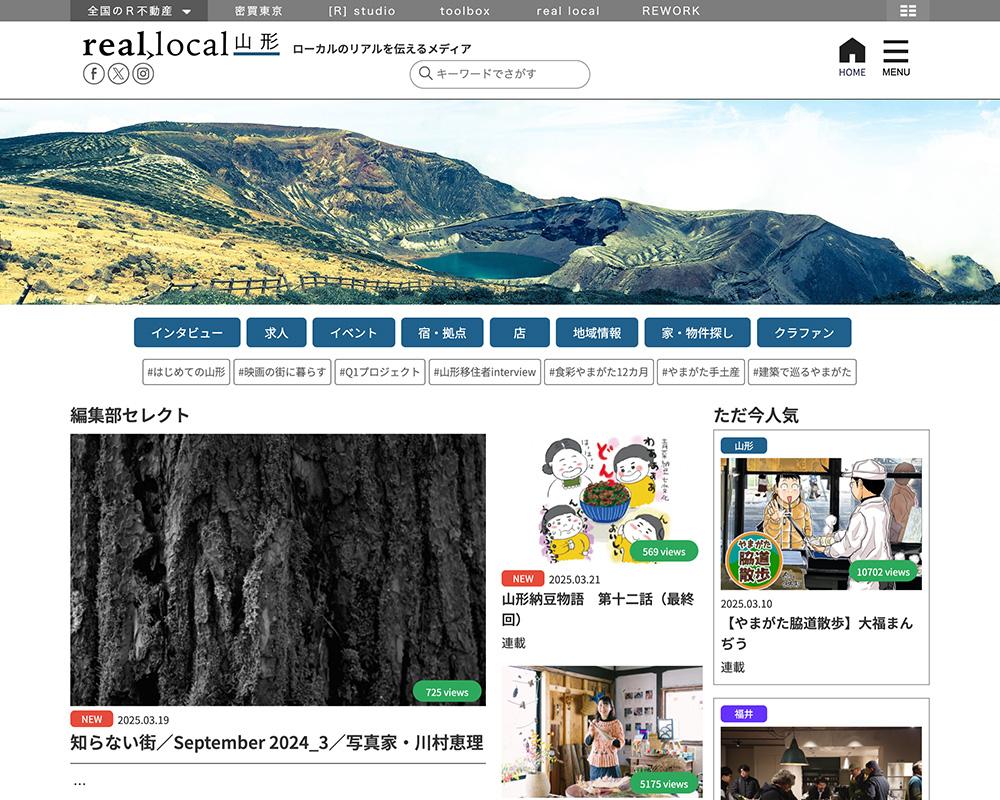The width and height of the screenshot is (1000, 800).
Task: Open the #Q1プロジェクト tag
Action: [380, 372]
